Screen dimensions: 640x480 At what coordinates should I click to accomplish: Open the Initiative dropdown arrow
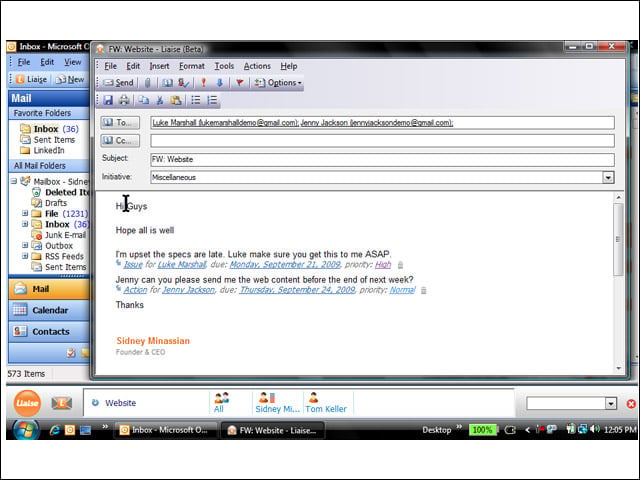[x=608, y=178]
